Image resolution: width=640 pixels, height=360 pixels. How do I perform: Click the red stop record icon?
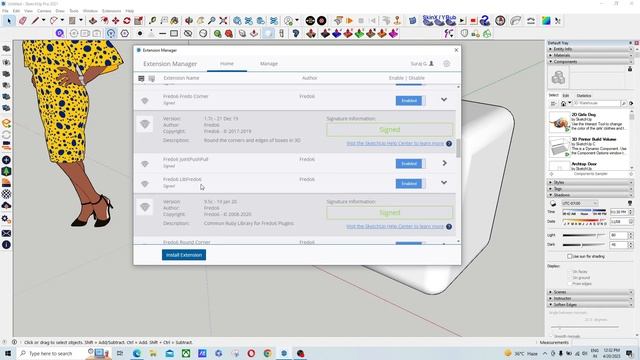(x=473, y=20)
